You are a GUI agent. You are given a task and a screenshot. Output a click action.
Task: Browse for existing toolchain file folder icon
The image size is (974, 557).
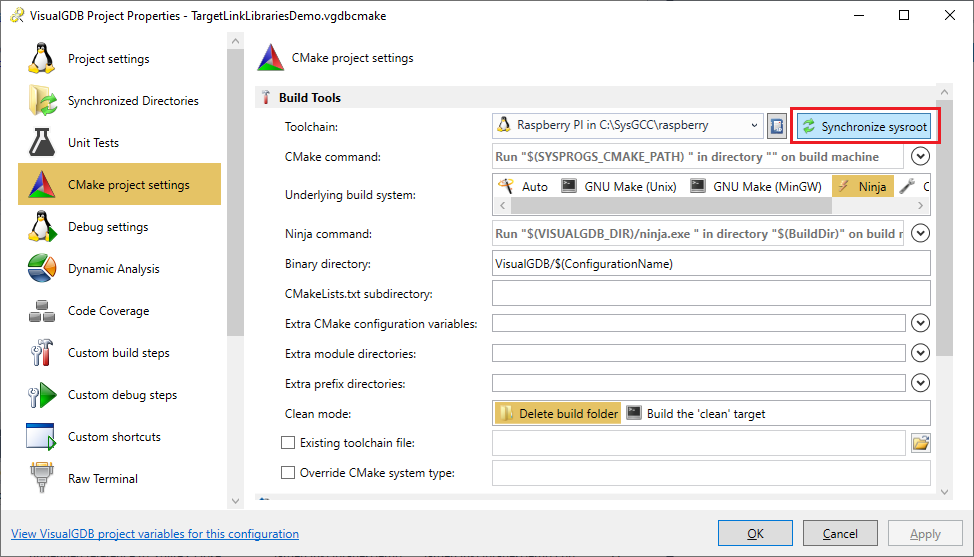click(x=921, y=443)
